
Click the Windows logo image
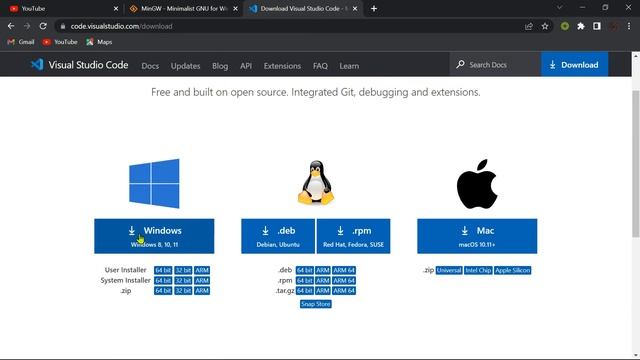coord(154,183)
